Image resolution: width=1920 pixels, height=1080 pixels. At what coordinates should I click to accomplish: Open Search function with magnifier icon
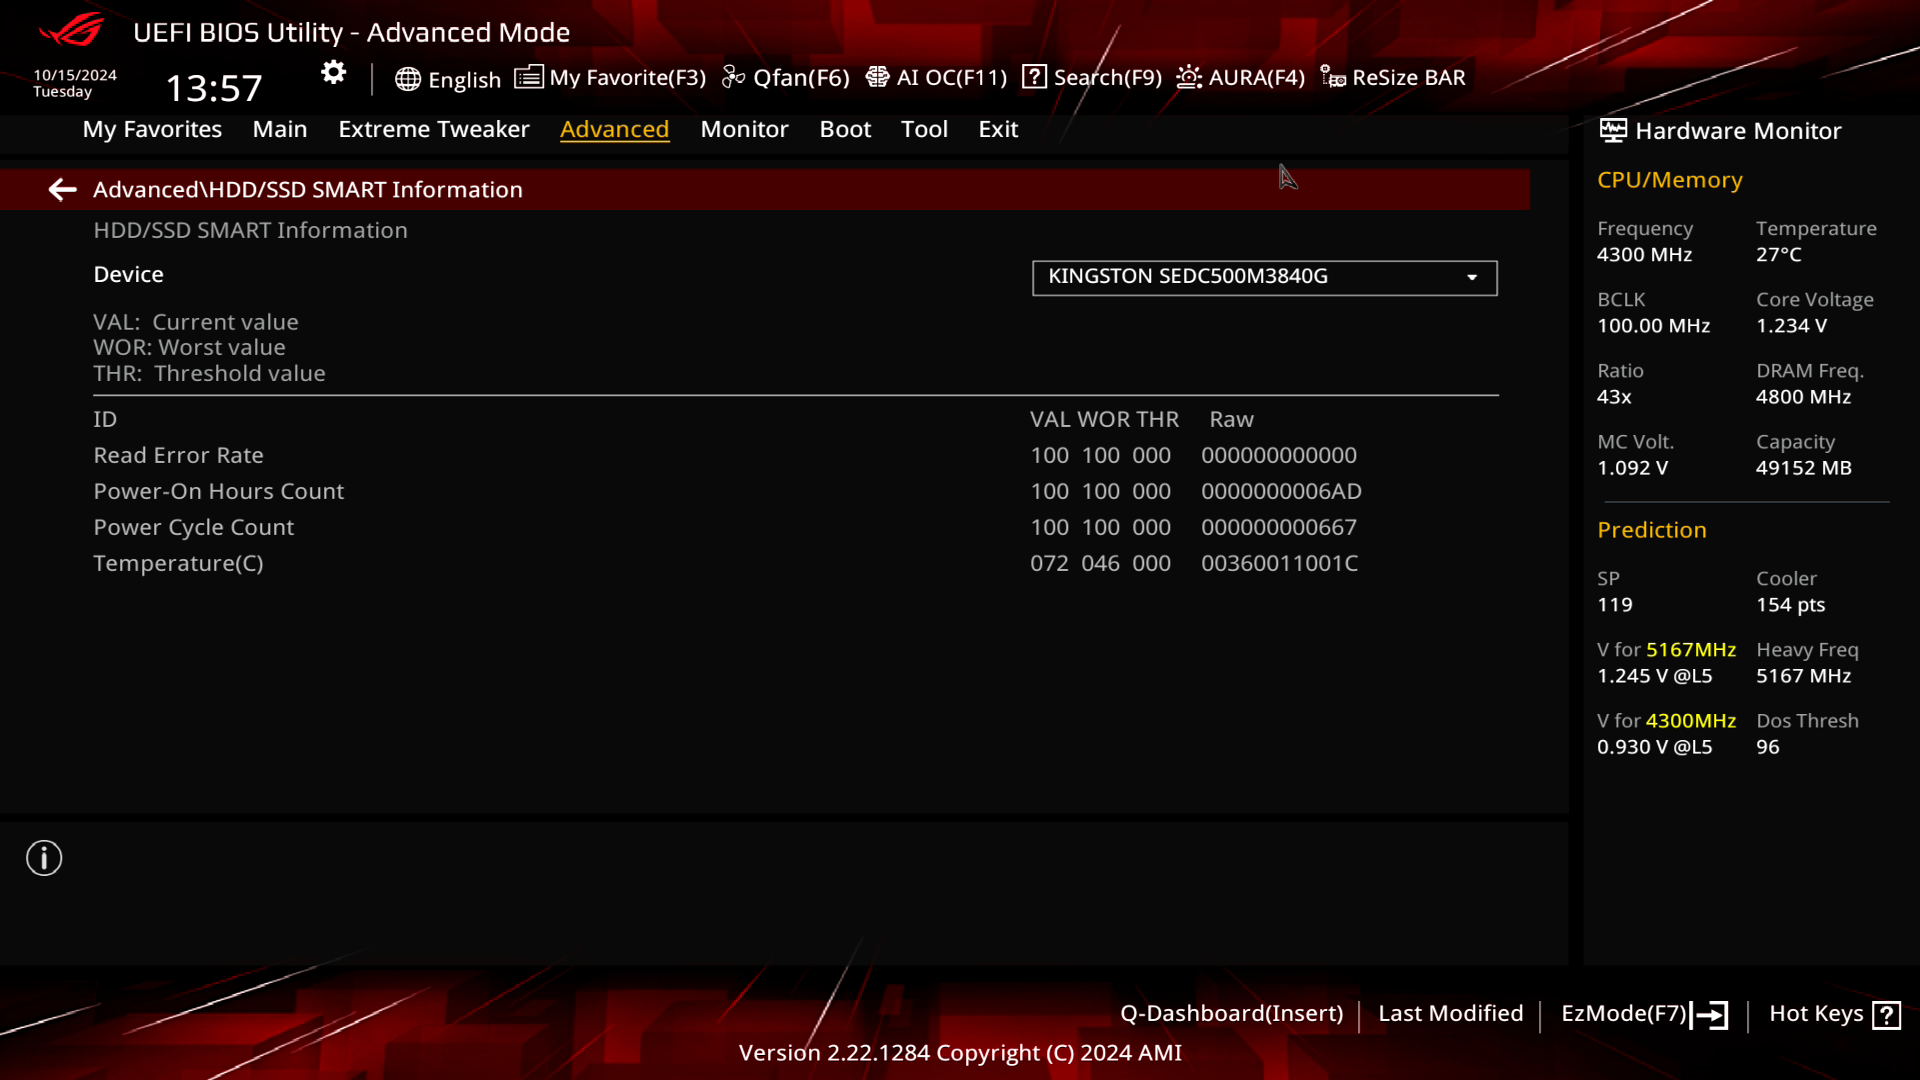tap(1092, 76)
